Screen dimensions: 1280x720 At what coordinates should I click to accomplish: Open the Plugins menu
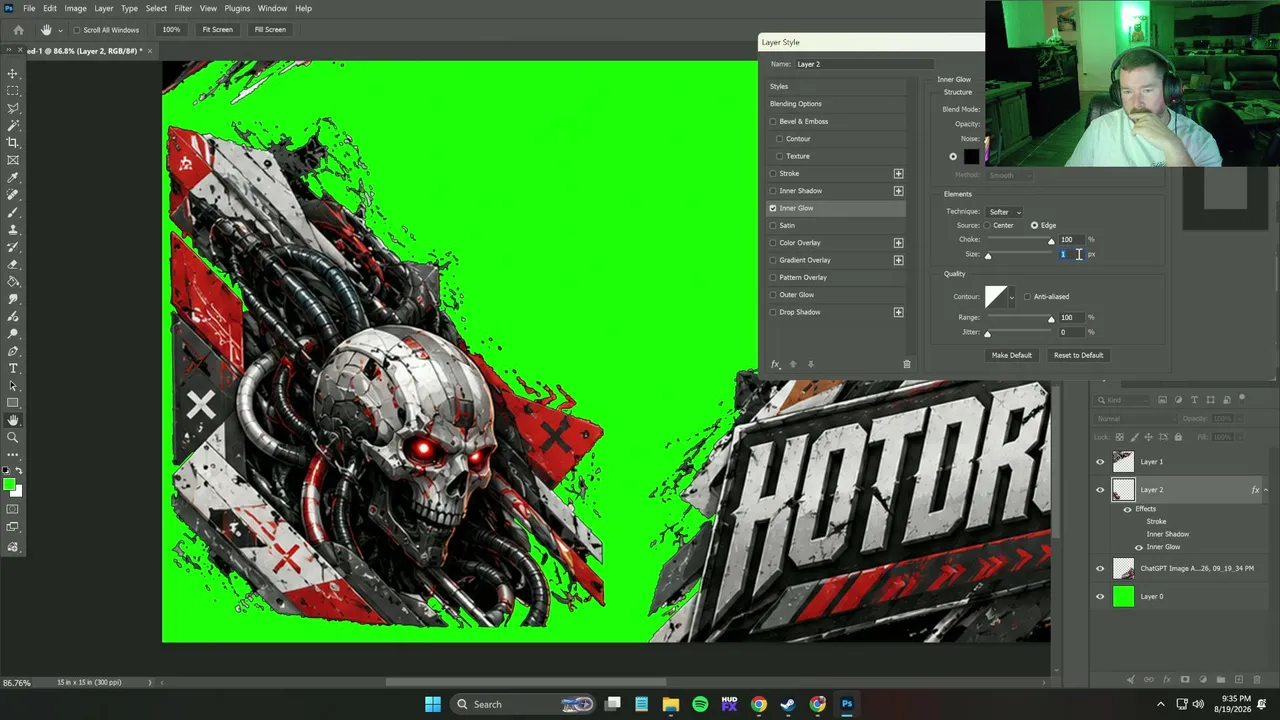[237, 8]
